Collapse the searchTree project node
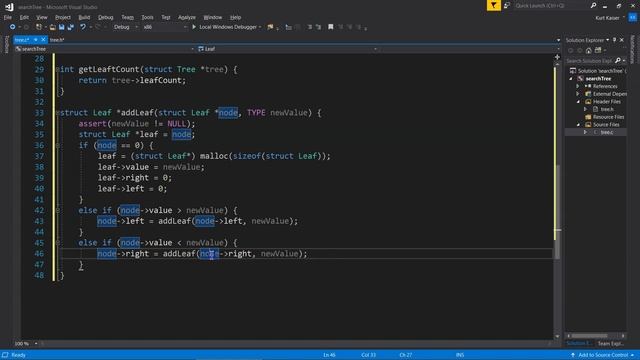 (x=571, y=79)
